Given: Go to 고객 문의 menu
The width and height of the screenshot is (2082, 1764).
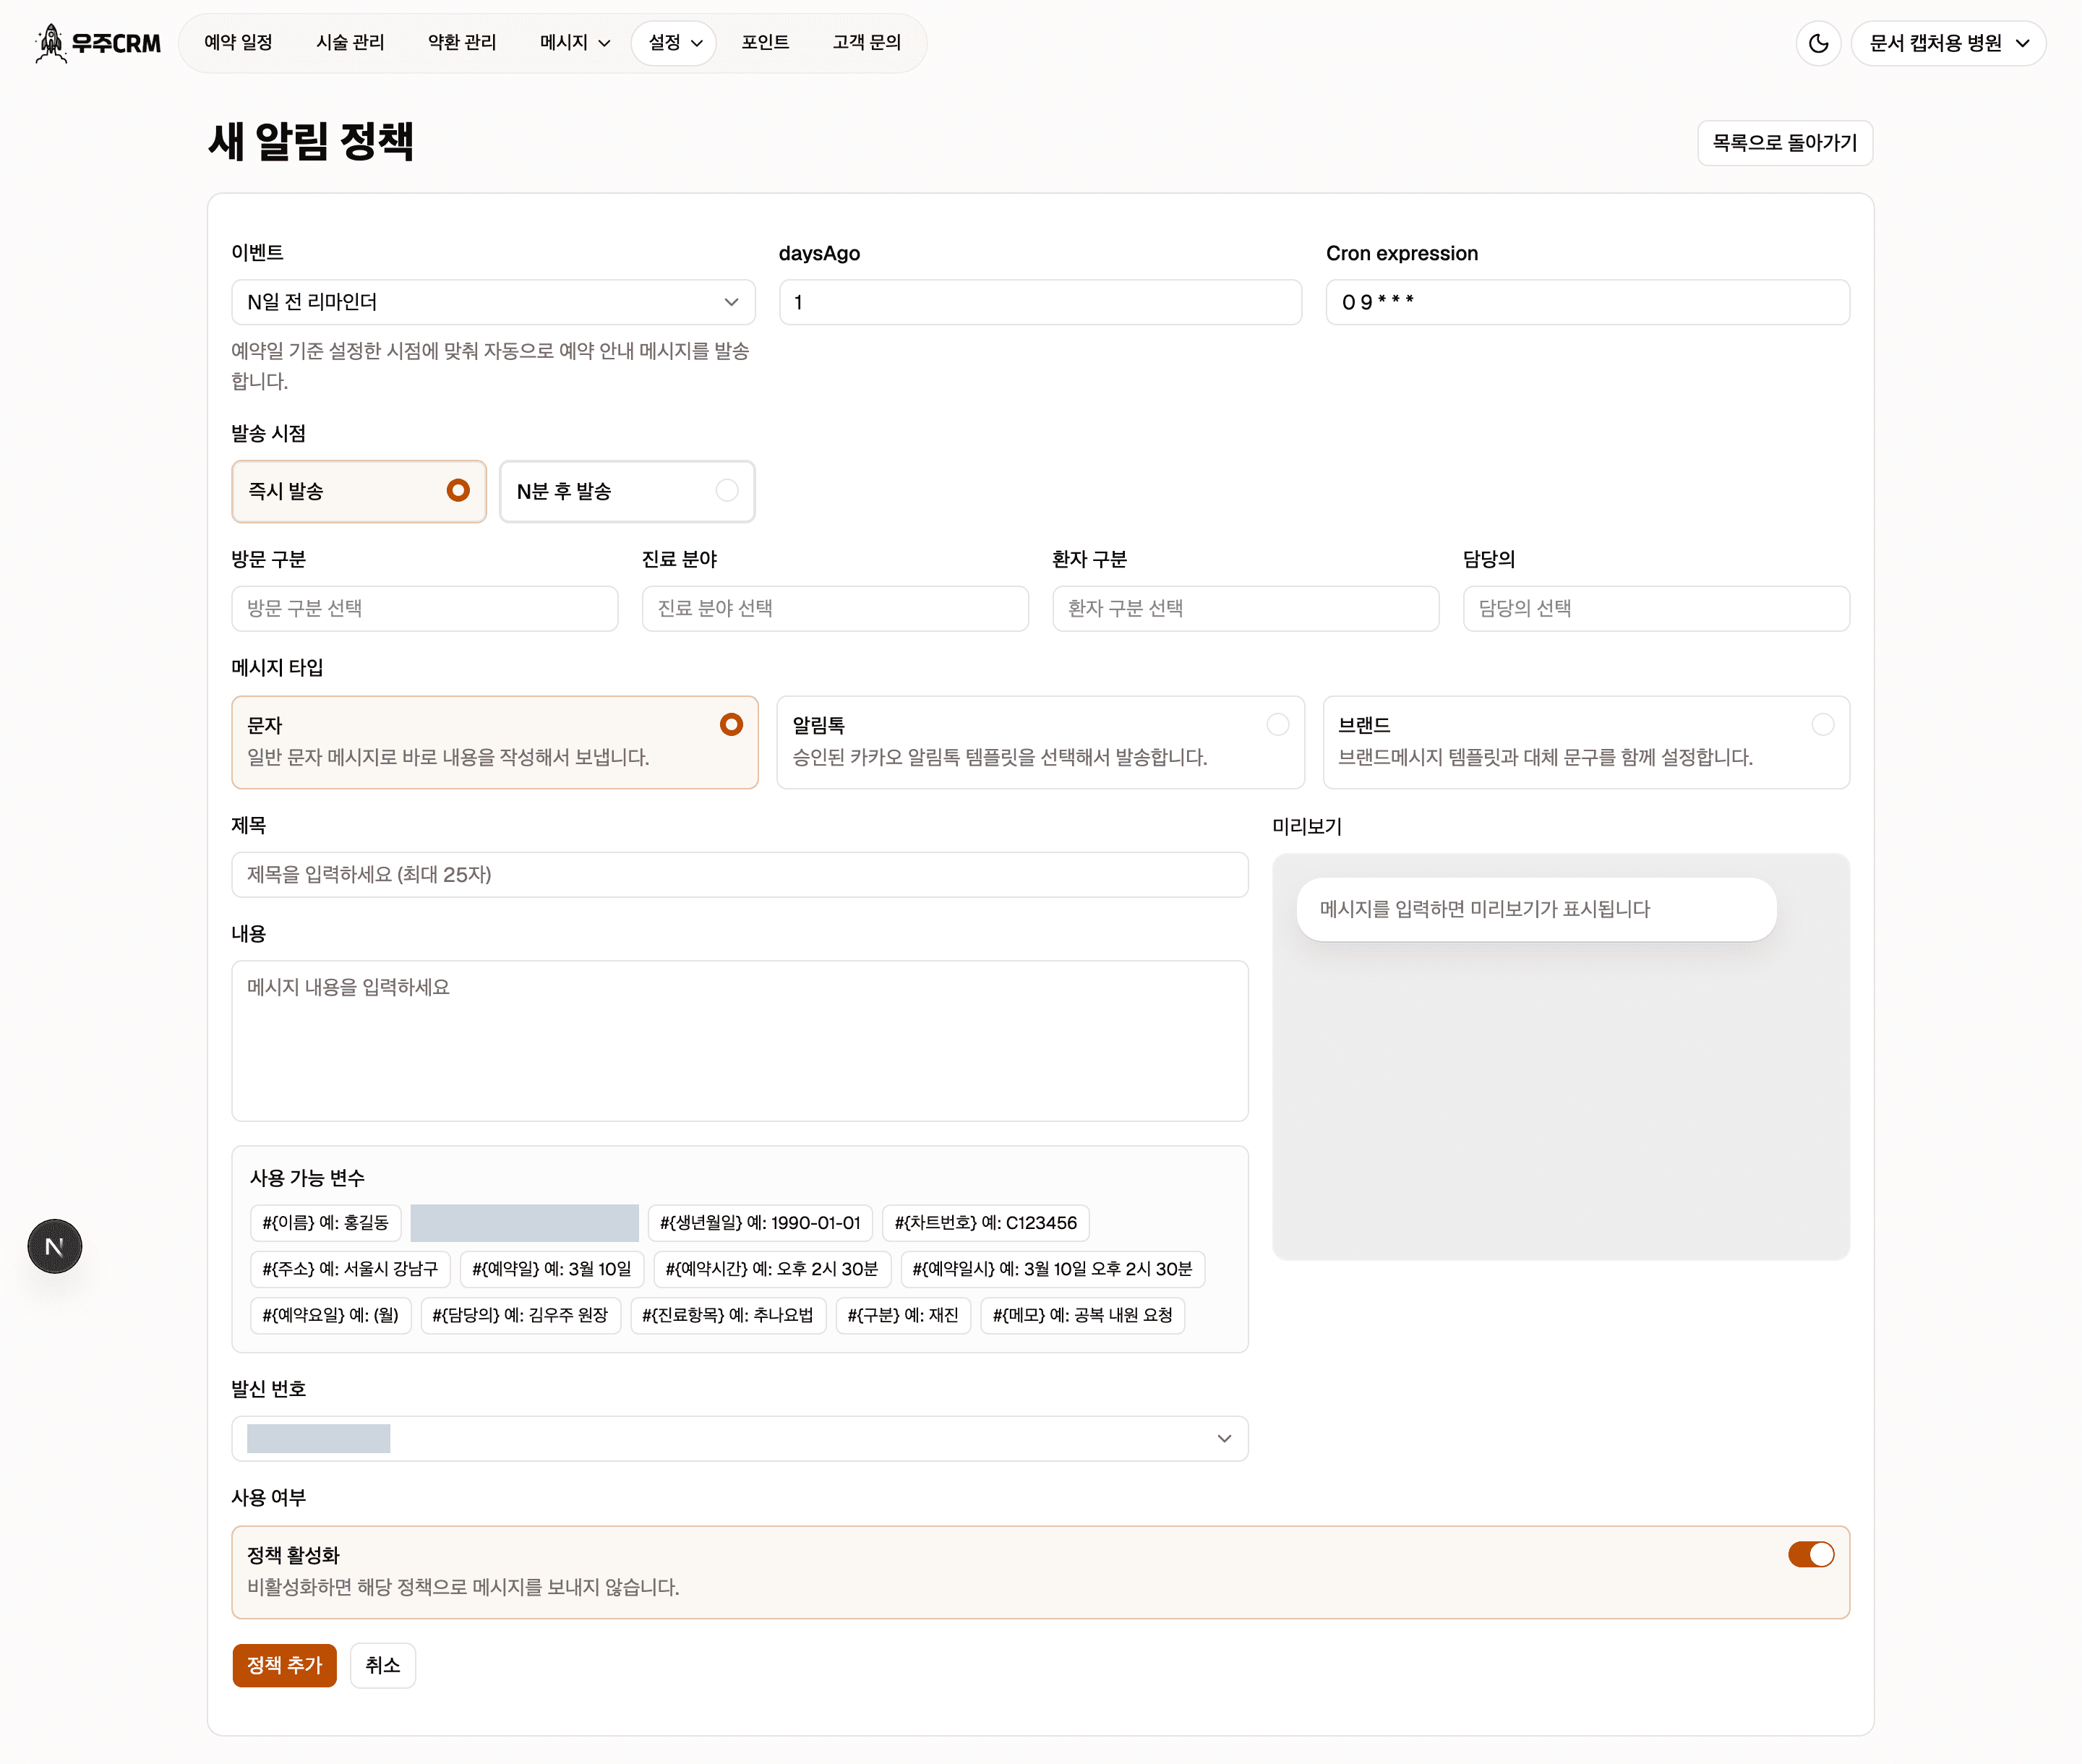Looking at the screenshot, I should coord(867,43).
